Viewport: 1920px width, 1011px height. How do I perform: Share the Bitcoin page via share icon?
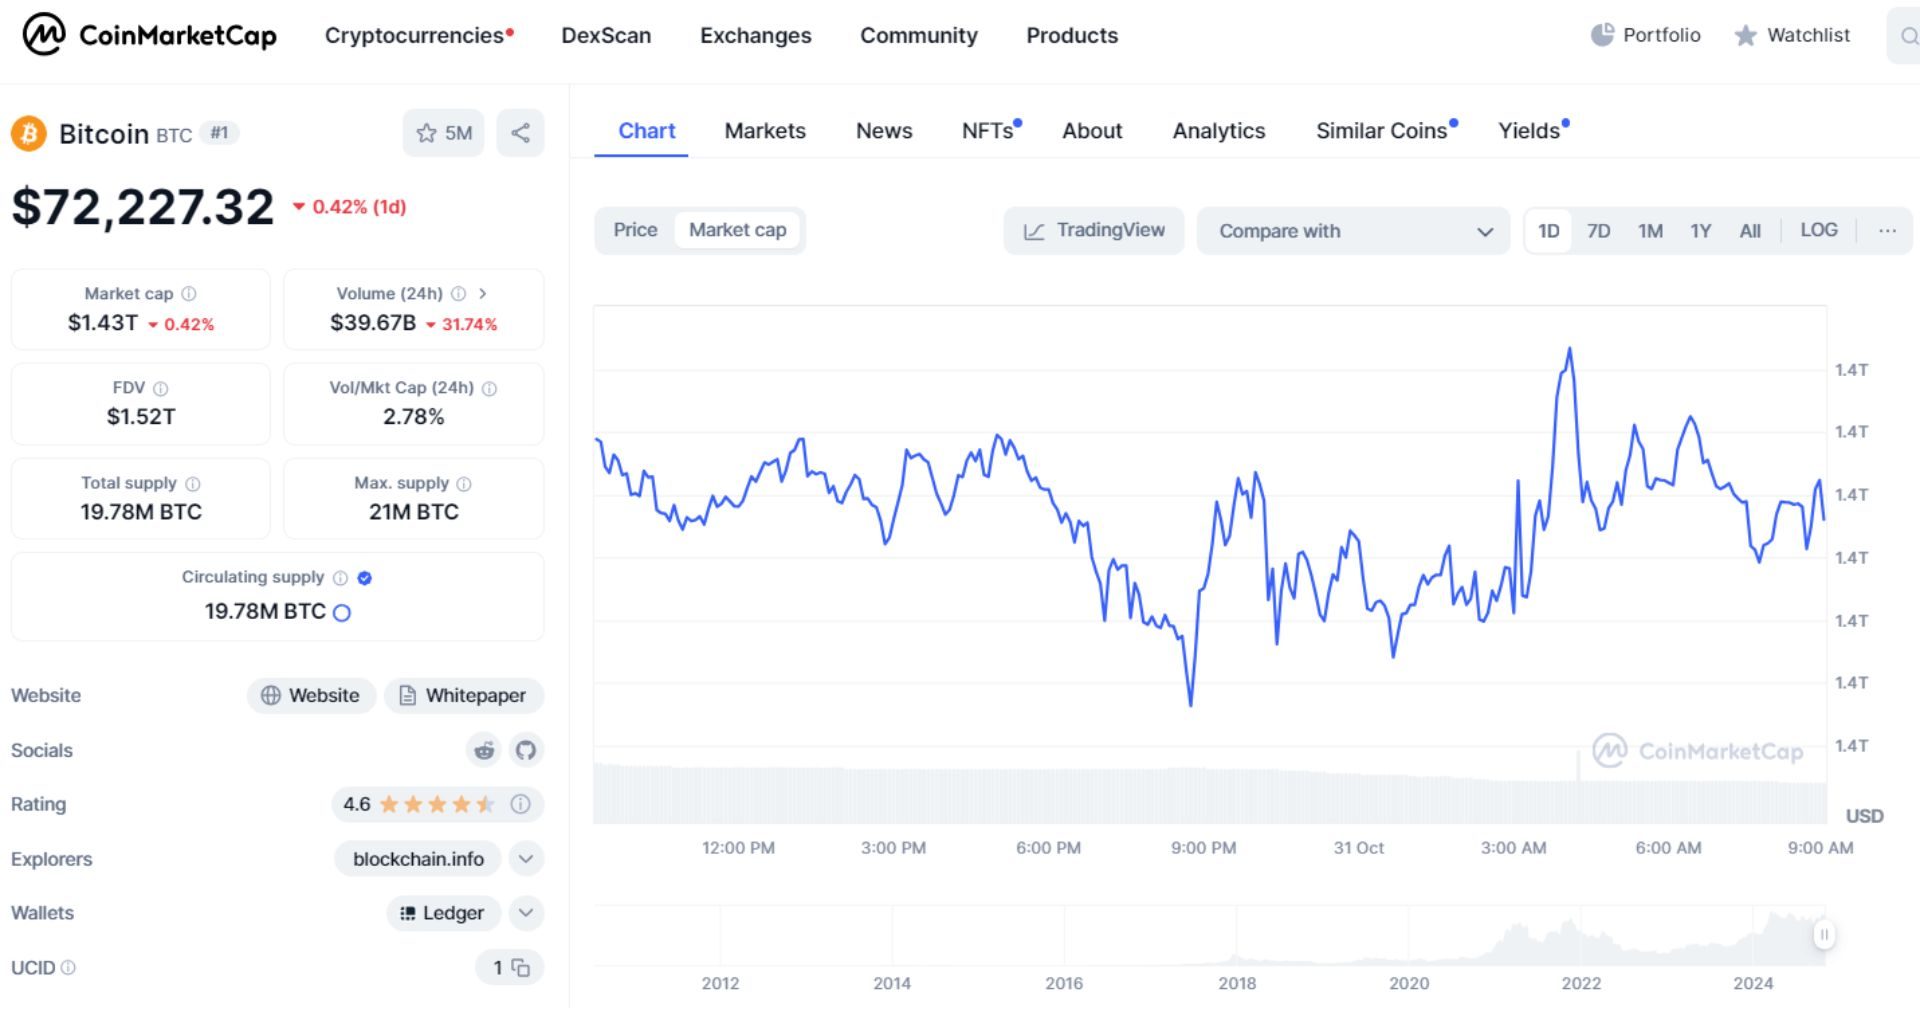click(x=520, y=132)
